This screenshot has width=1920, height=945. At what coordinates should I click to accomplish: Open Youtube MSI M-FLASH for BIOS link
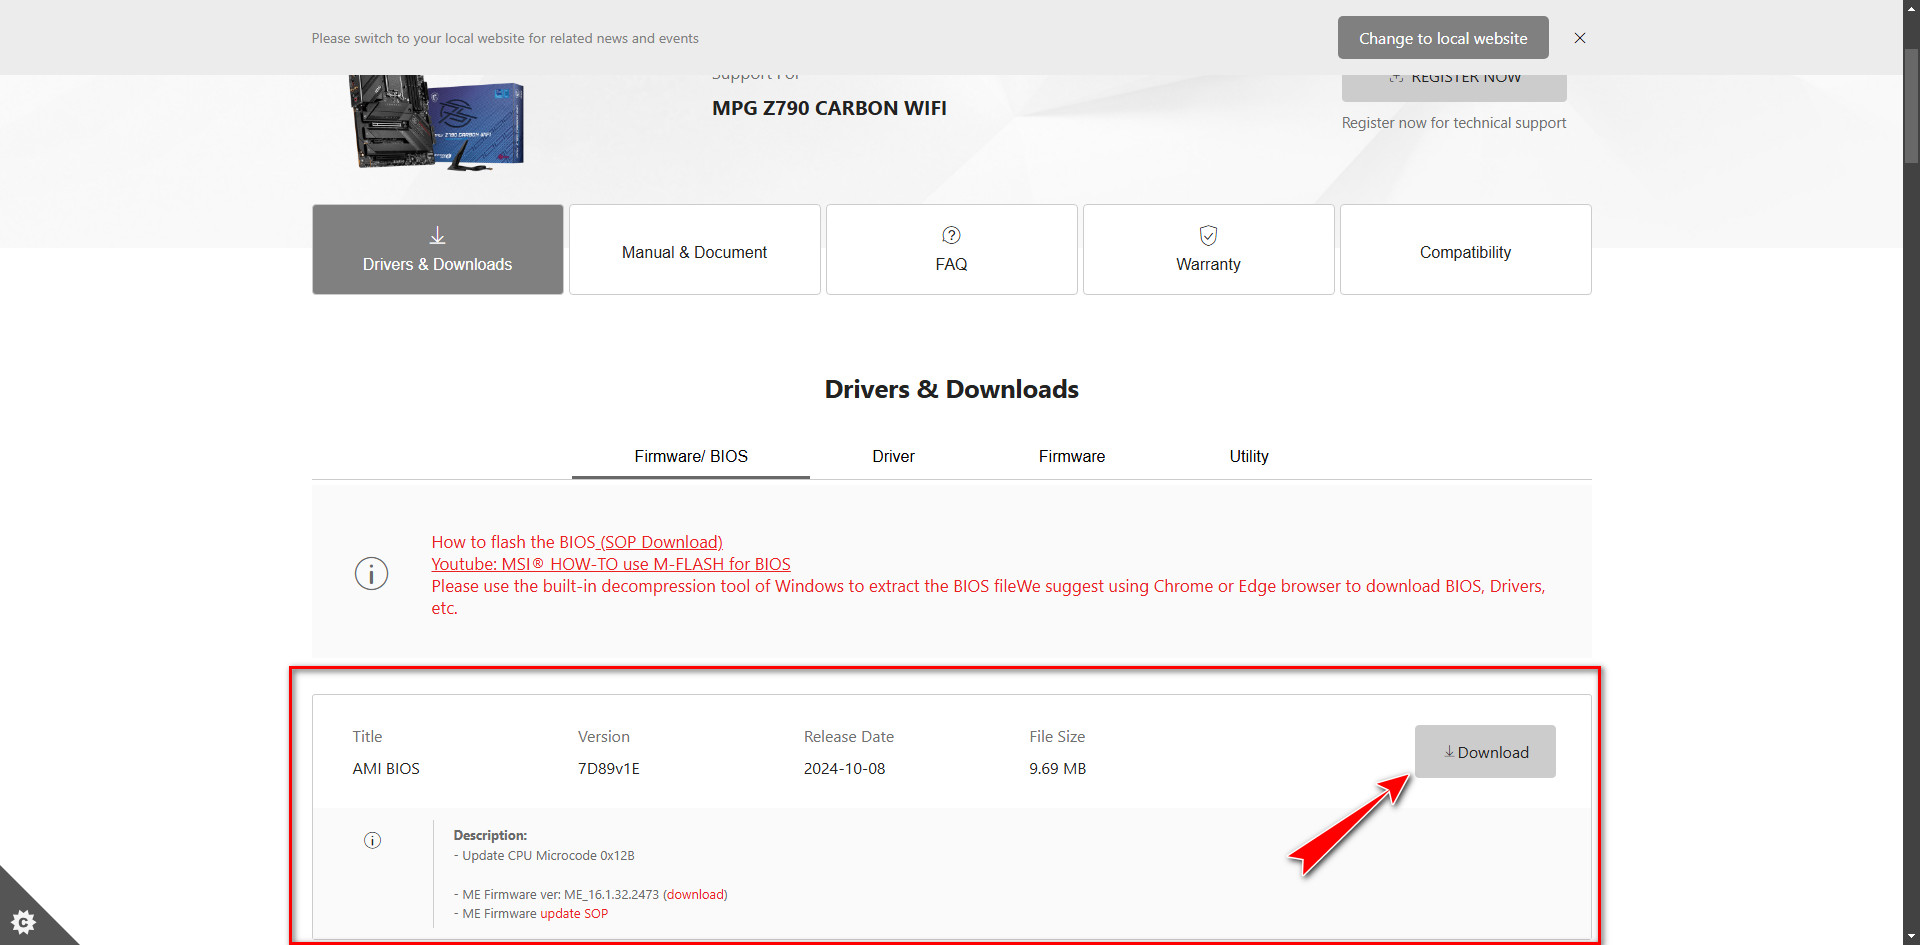click(x=611, y=564)
